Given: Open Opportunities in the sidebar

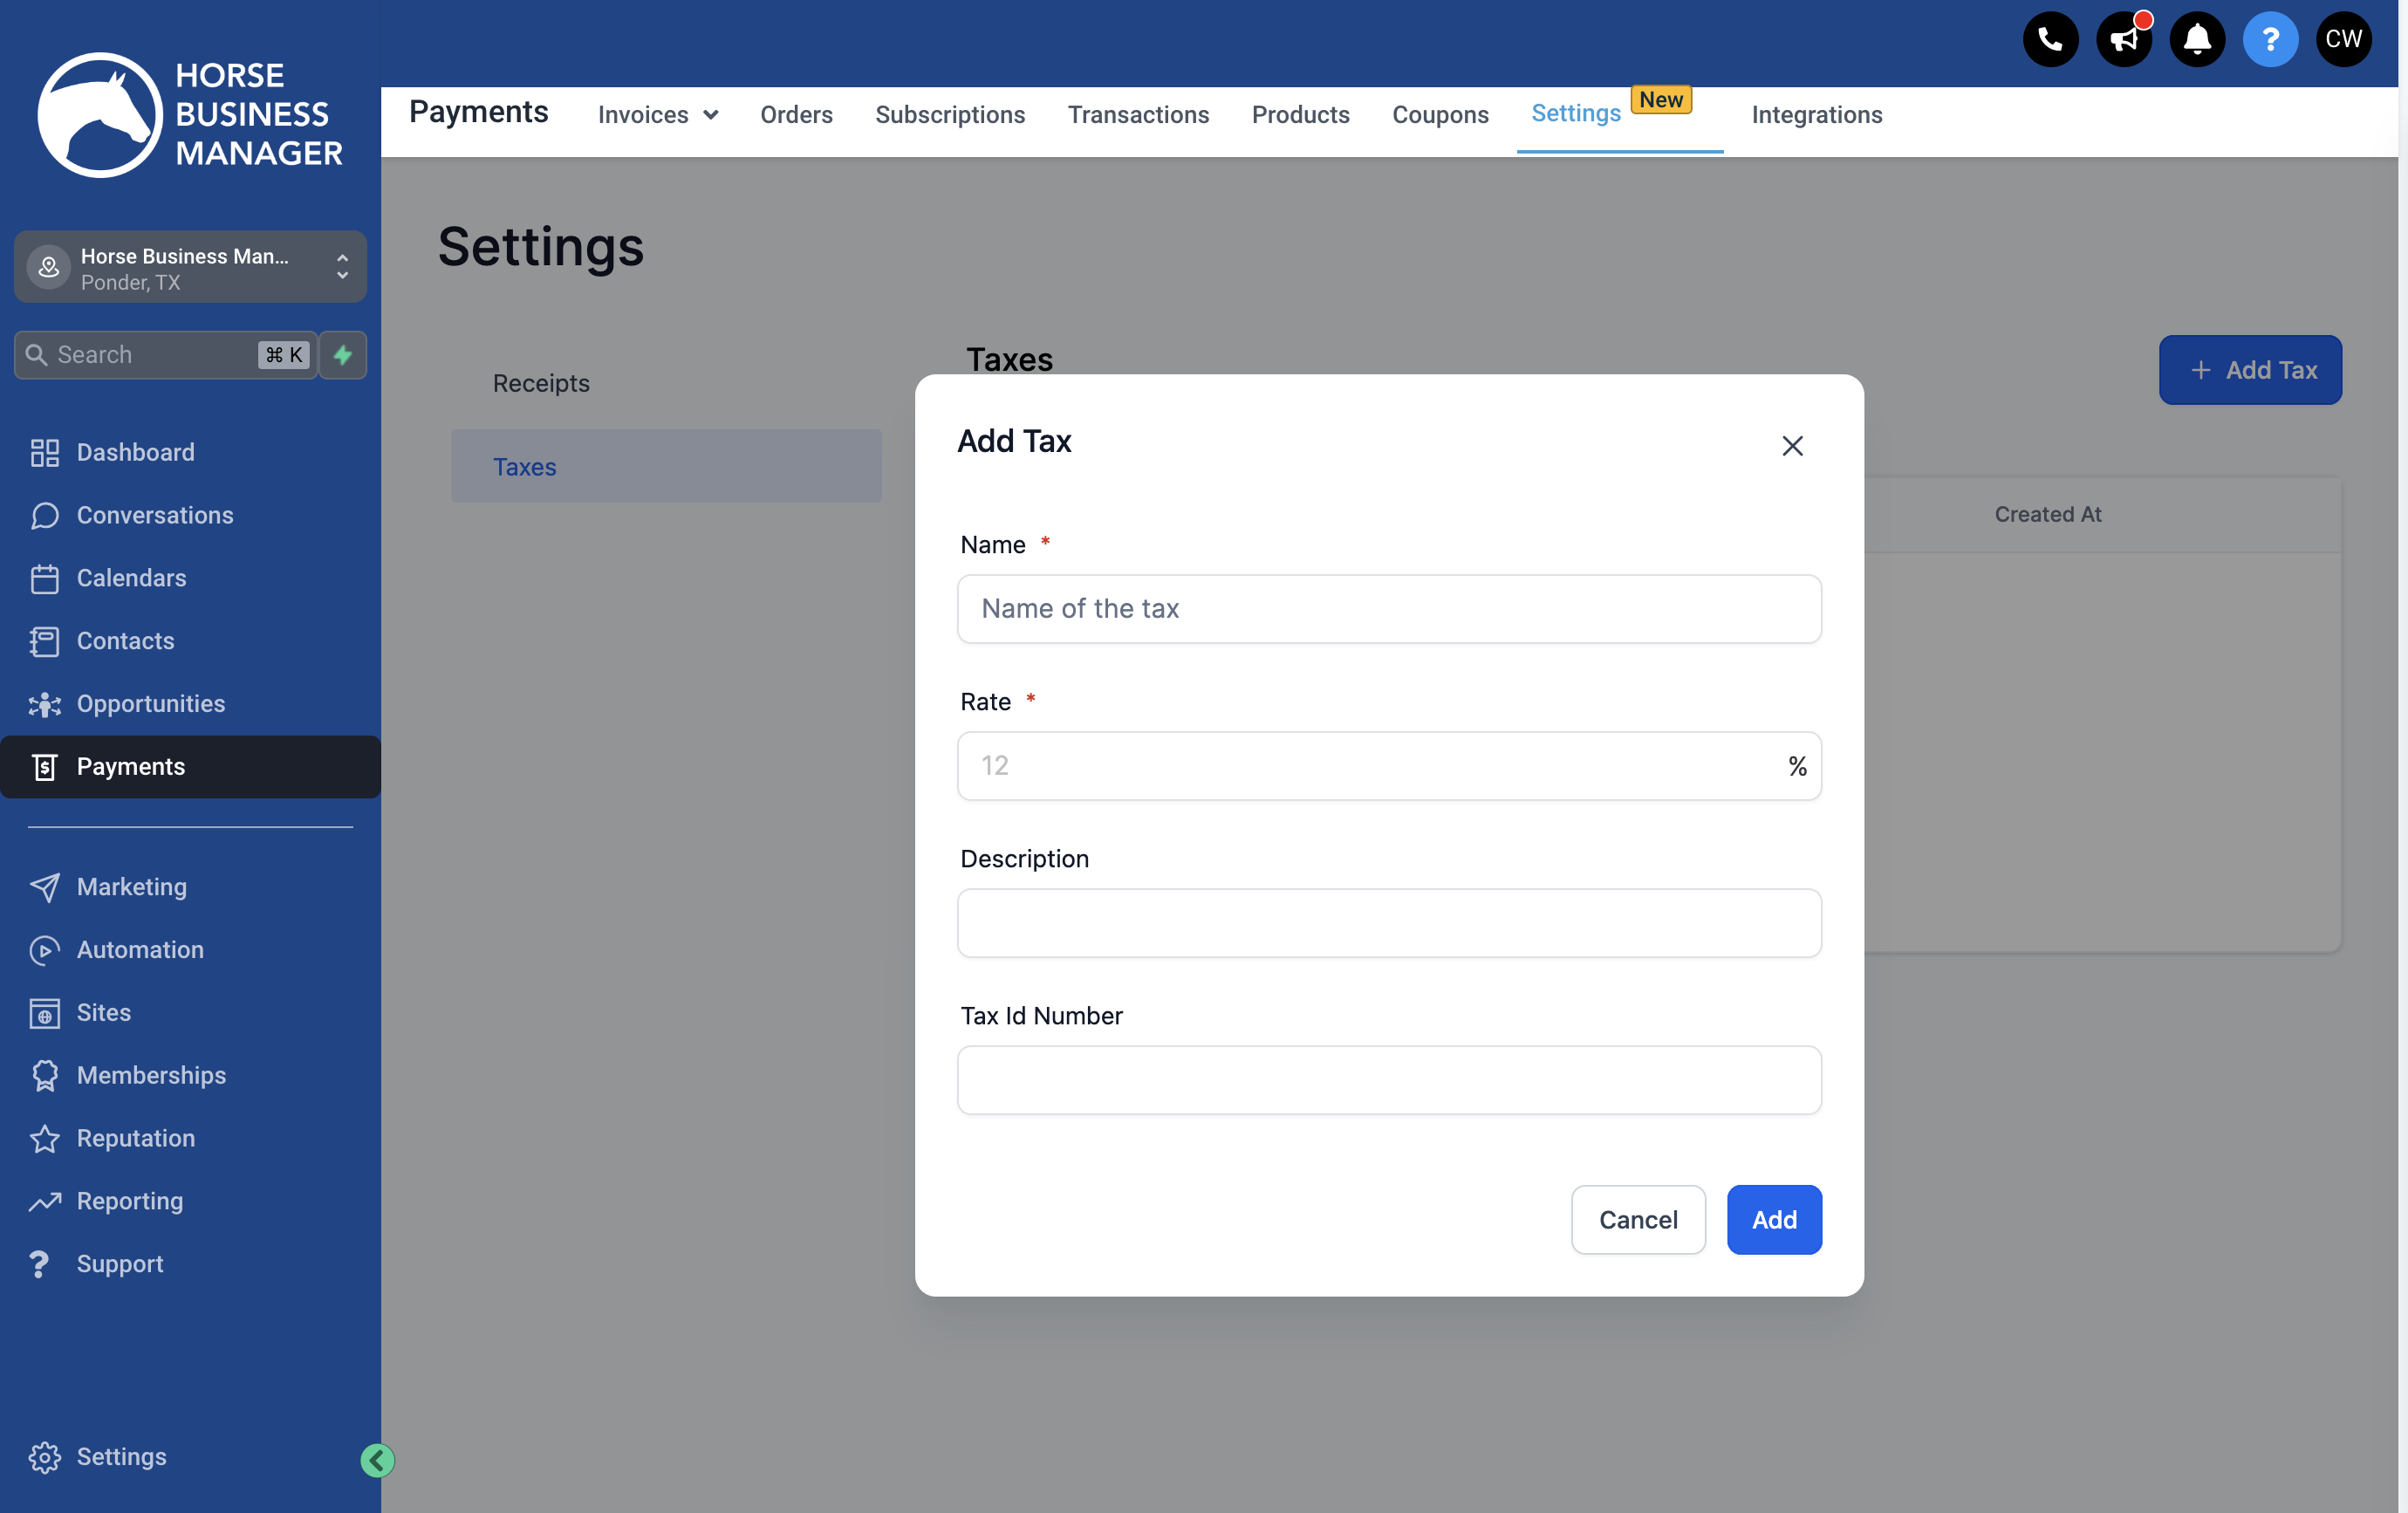Looking at the screenshot, I should pos(190,704).
